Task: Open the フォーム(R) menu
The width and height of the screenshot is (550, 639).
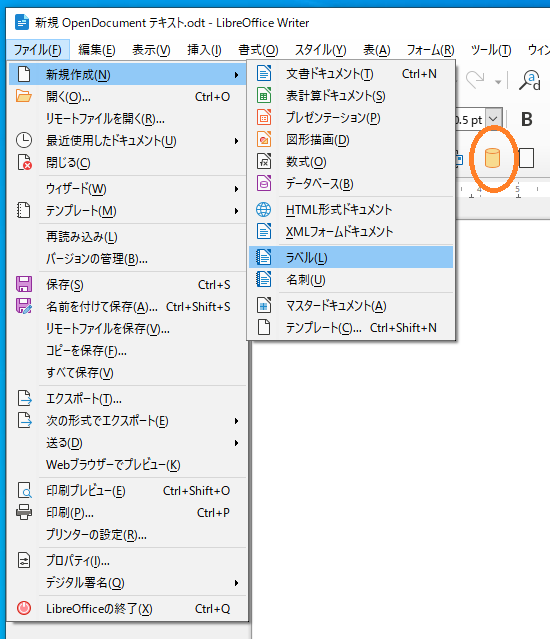Action: [431, 50]
